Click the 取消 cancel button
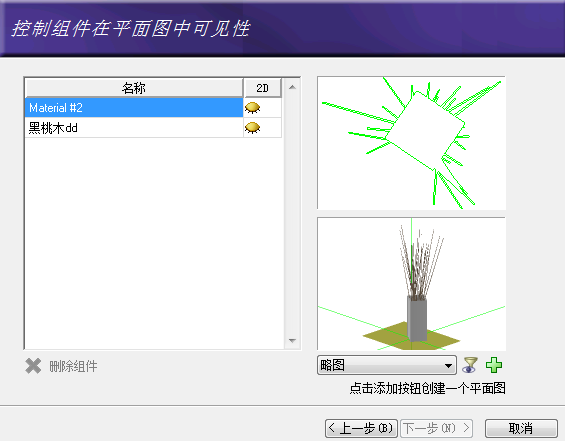The width and height of the screenshot is (565, 441). [521, 428]
